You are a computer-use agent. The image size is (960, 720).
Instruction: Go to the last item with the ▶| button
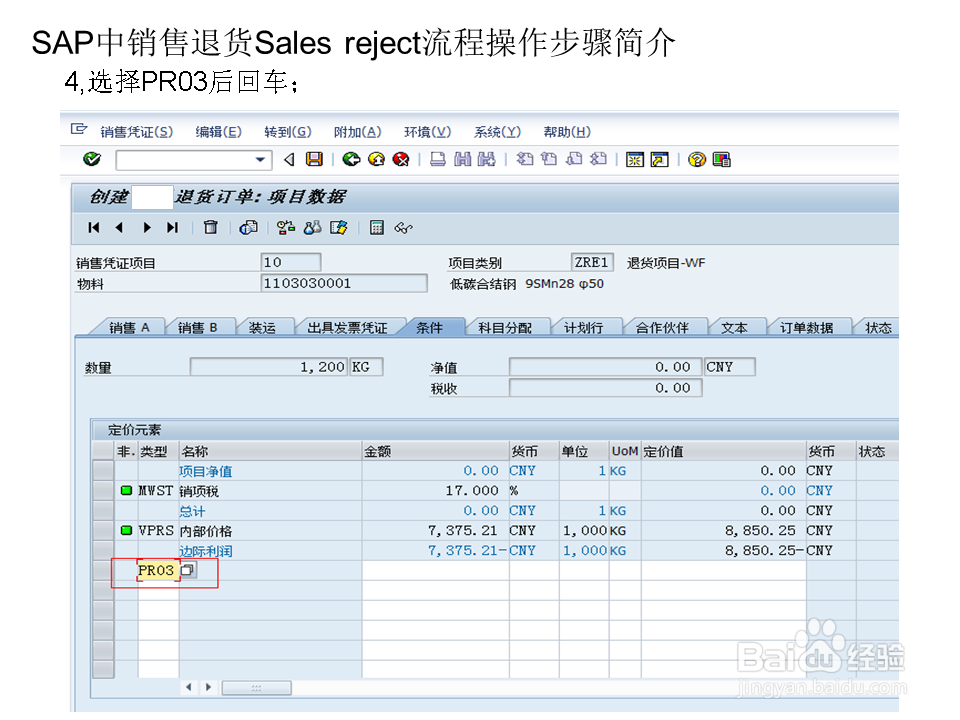click(172, 228)
